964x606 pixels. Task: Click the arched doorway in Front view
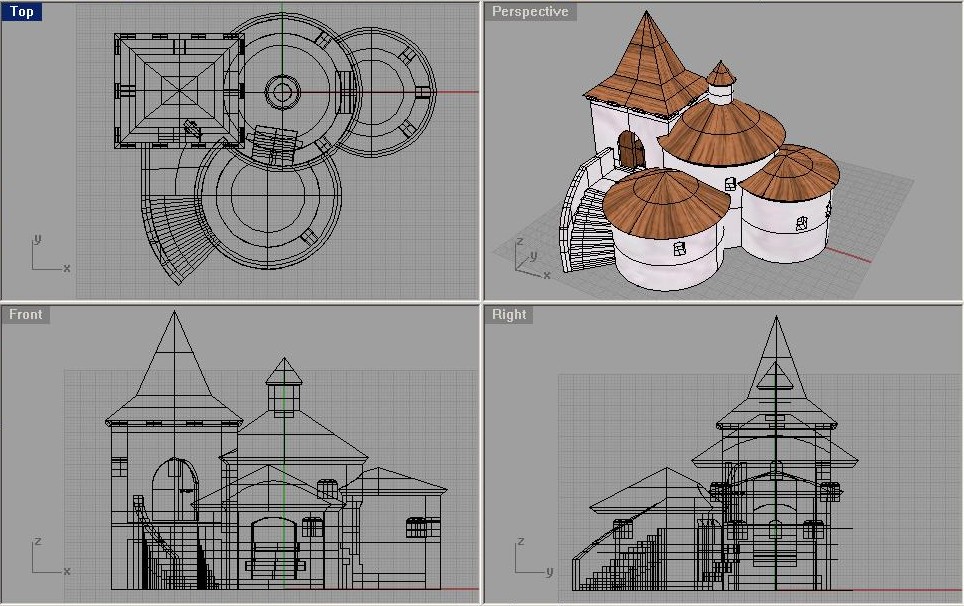(176, 490)
